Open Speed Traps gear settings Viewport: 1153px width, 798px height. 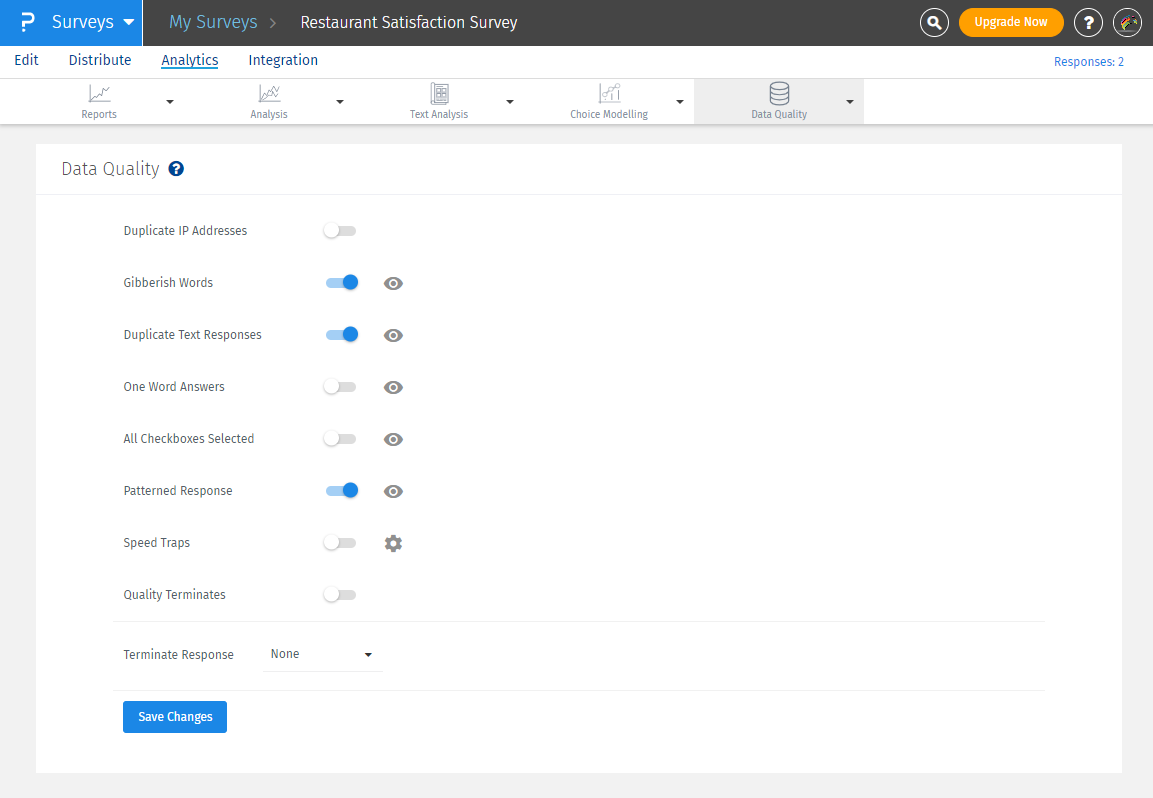click(x=393, y=543)
